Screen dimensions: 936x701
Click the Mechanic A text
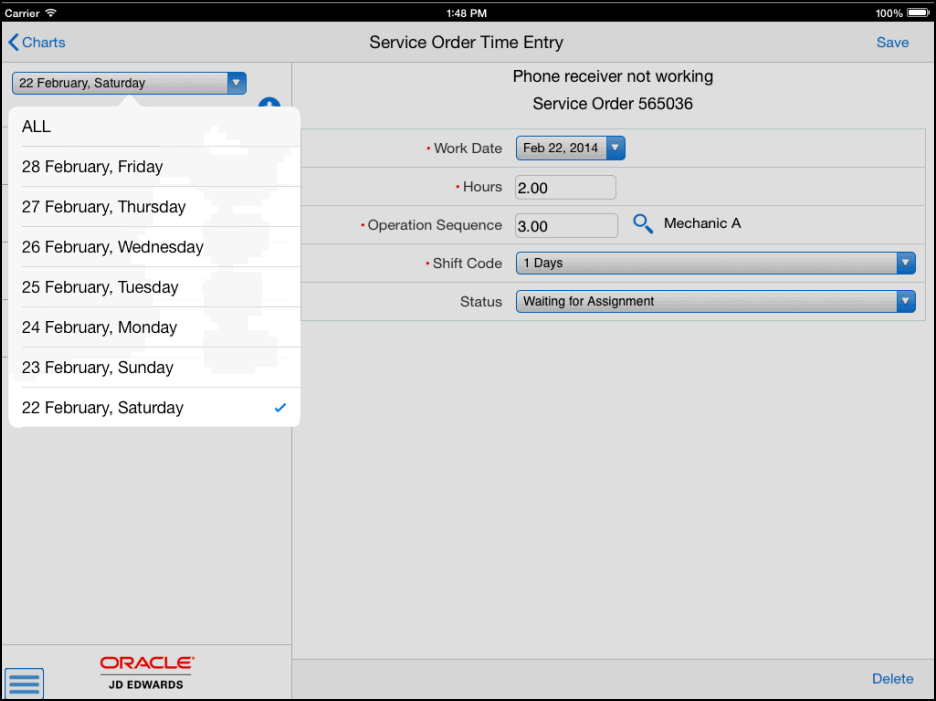[702, 223]
